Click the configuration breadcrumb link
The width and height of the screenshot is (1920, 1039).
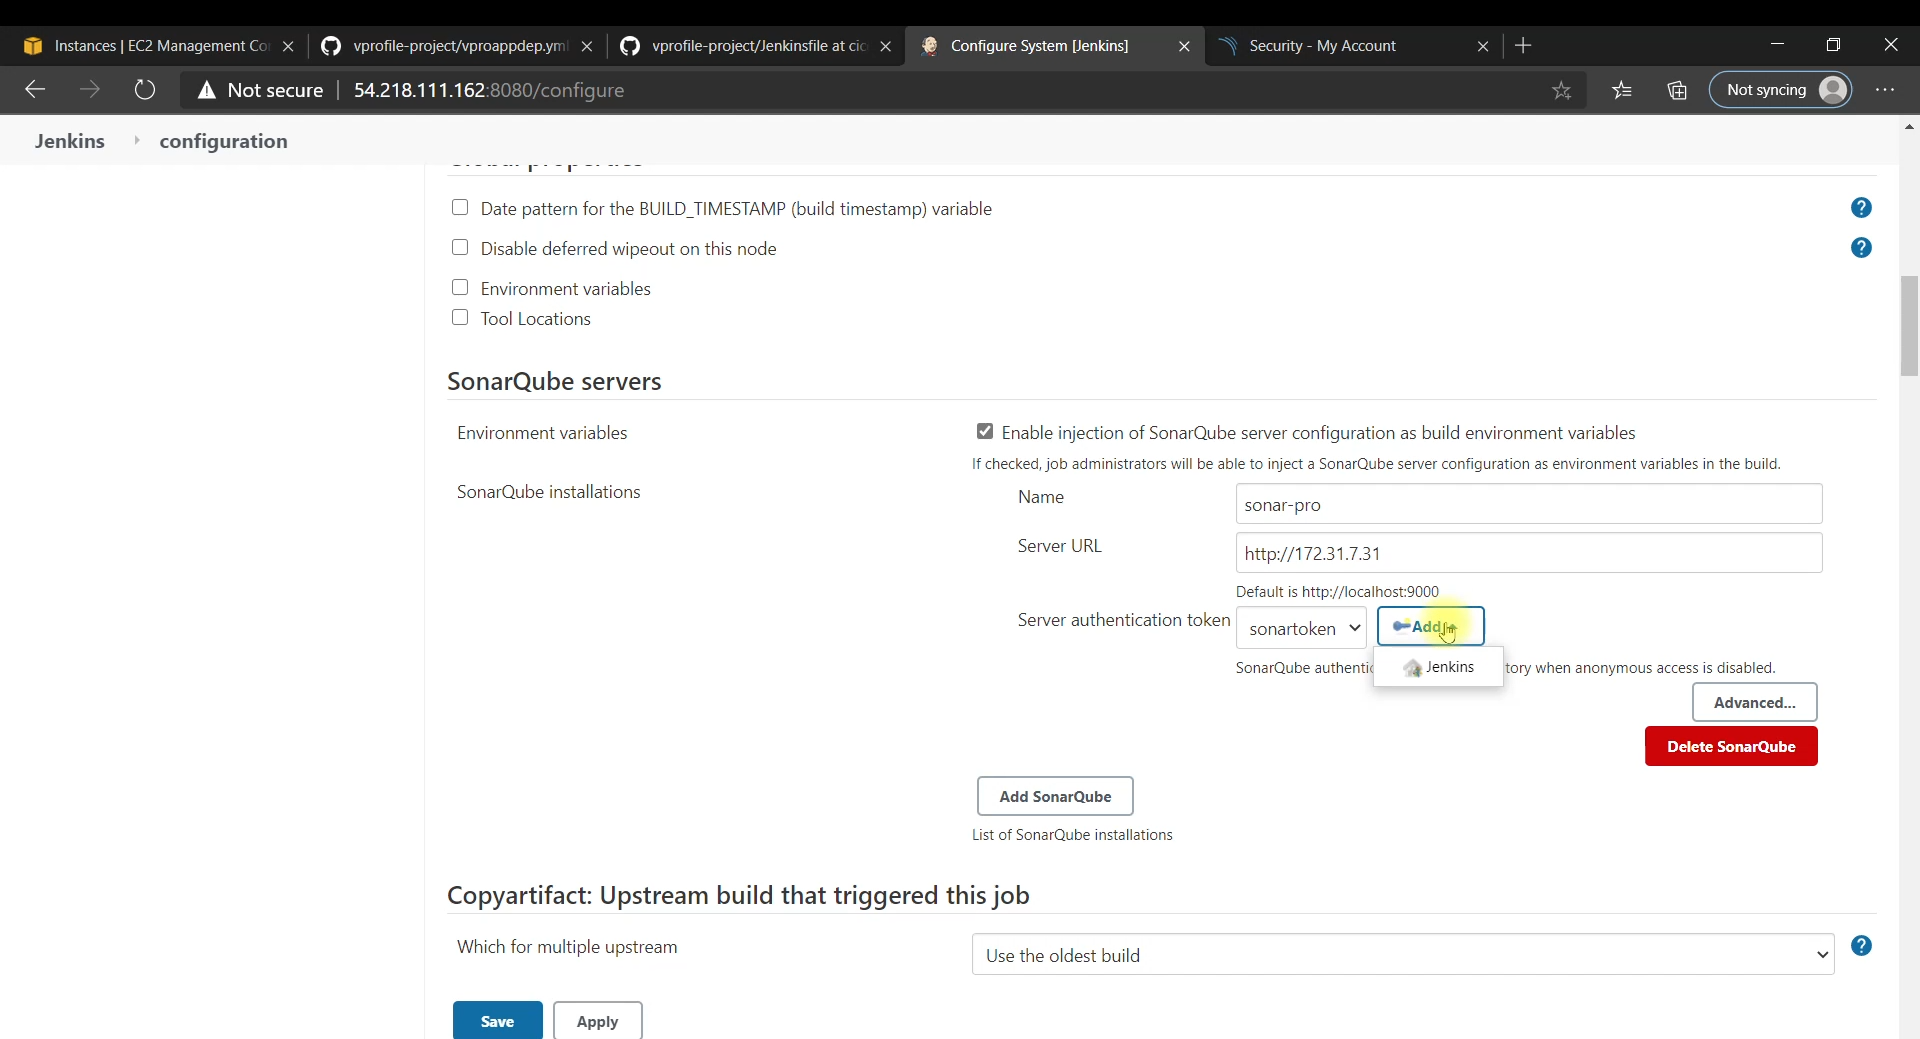pyautogui.click(x=224, y=141)
